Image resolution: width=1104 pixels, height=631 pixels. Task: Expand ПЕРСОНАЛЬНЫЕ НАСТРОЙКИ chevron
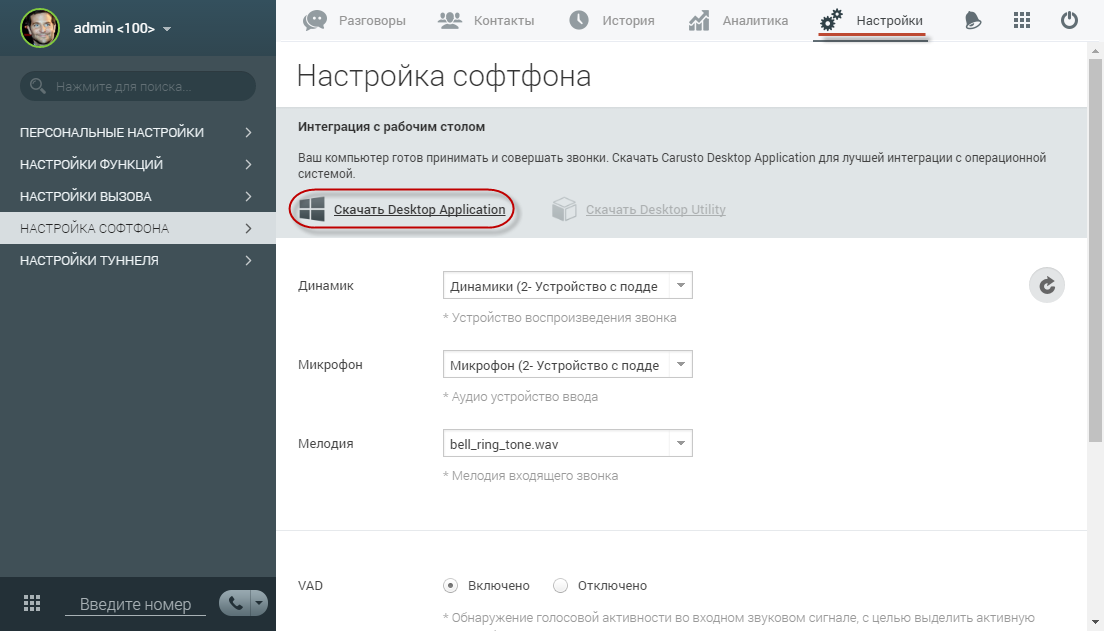click(249, 132)
